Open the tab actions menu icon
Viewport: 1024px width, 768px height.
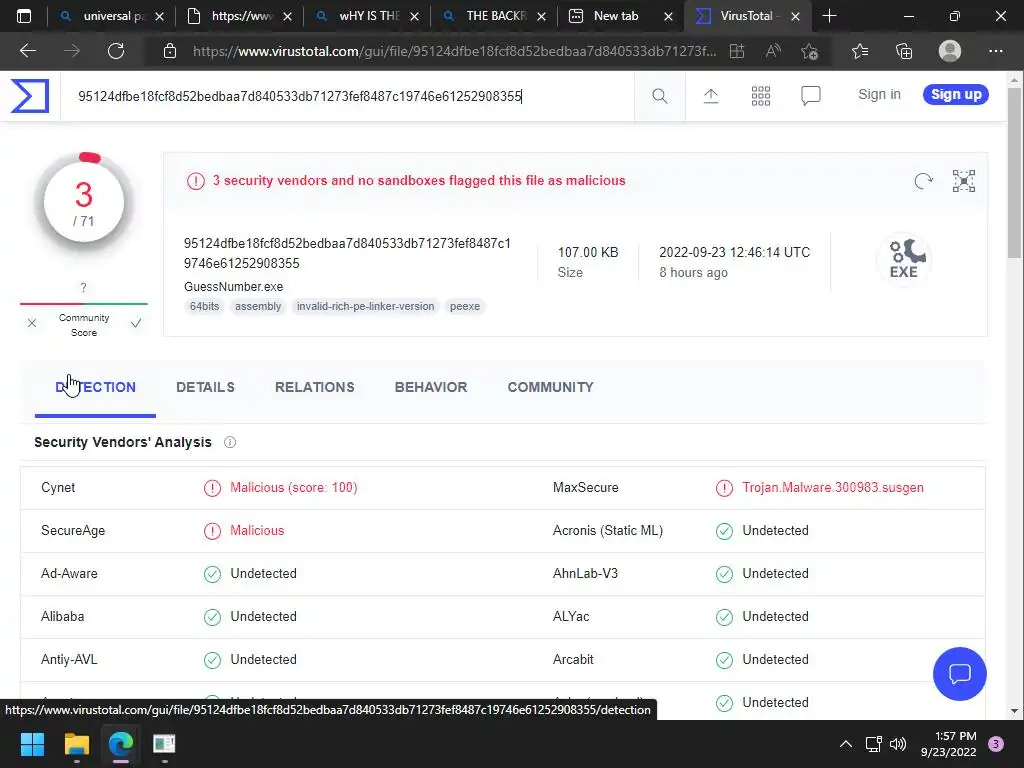[24, 16]
